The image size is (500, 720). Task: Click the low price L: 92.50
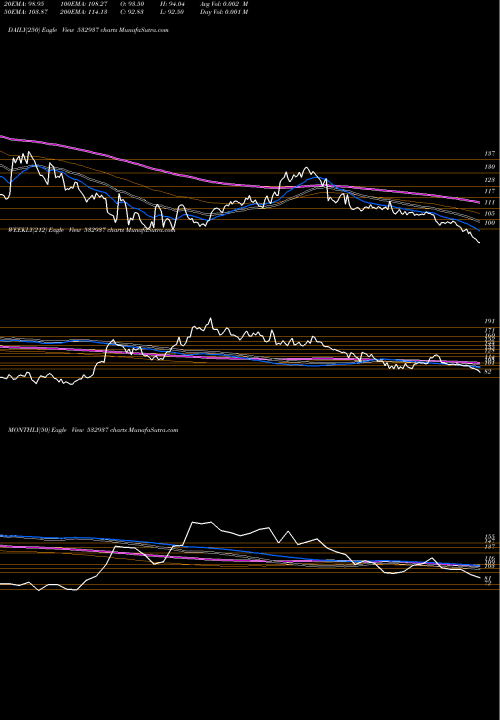(x=172, y=12)
